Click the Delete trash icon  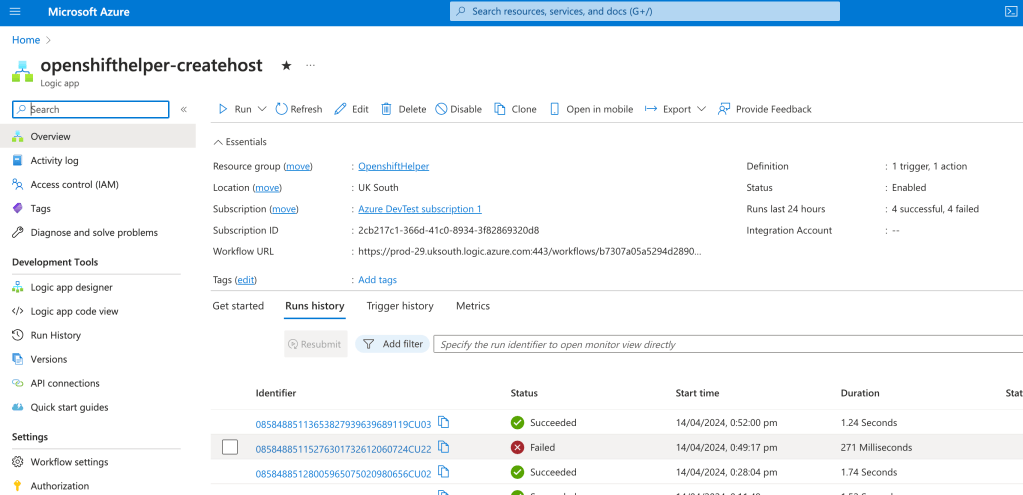point(386,109)
